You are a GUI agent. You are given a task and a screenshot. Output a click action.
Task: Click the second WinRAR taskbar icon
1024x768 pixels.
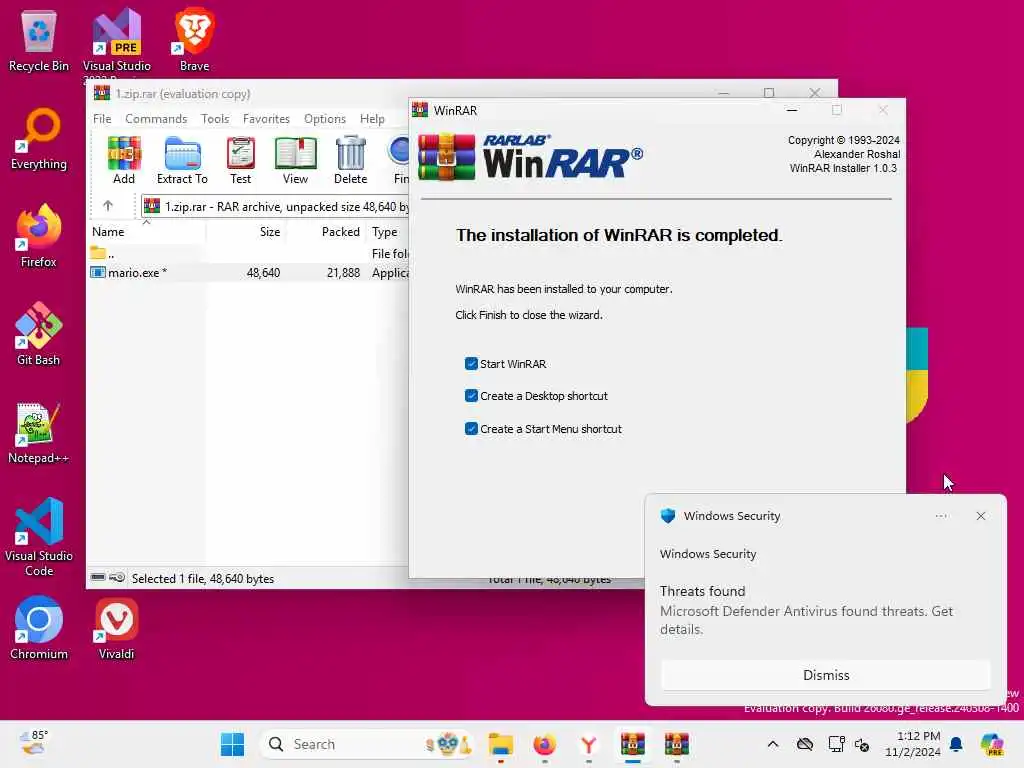pos(677,744)
